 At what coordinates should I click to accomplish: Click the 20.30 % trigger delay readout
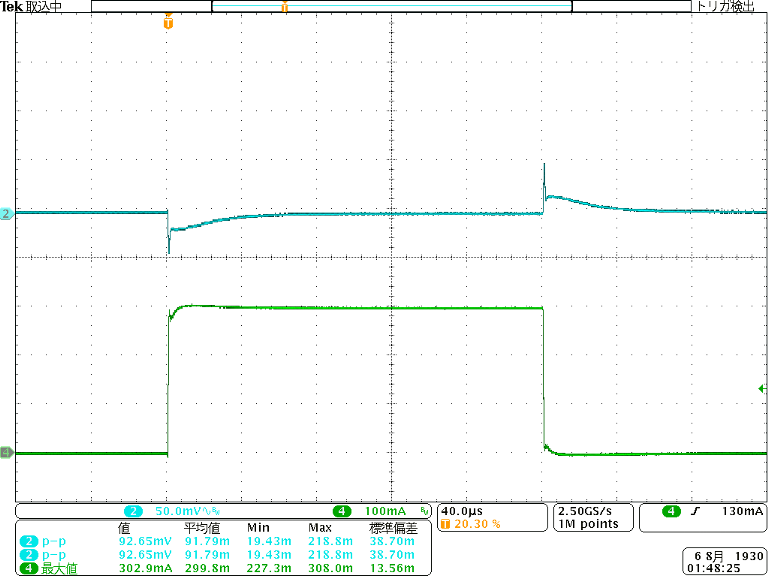476,524
